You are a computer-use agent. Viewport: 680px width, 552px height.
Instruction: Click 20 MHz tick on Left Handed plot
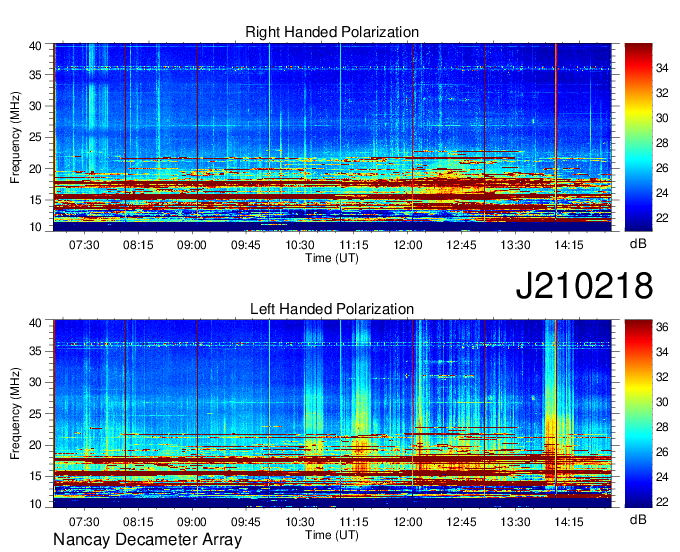coord(36,445)
